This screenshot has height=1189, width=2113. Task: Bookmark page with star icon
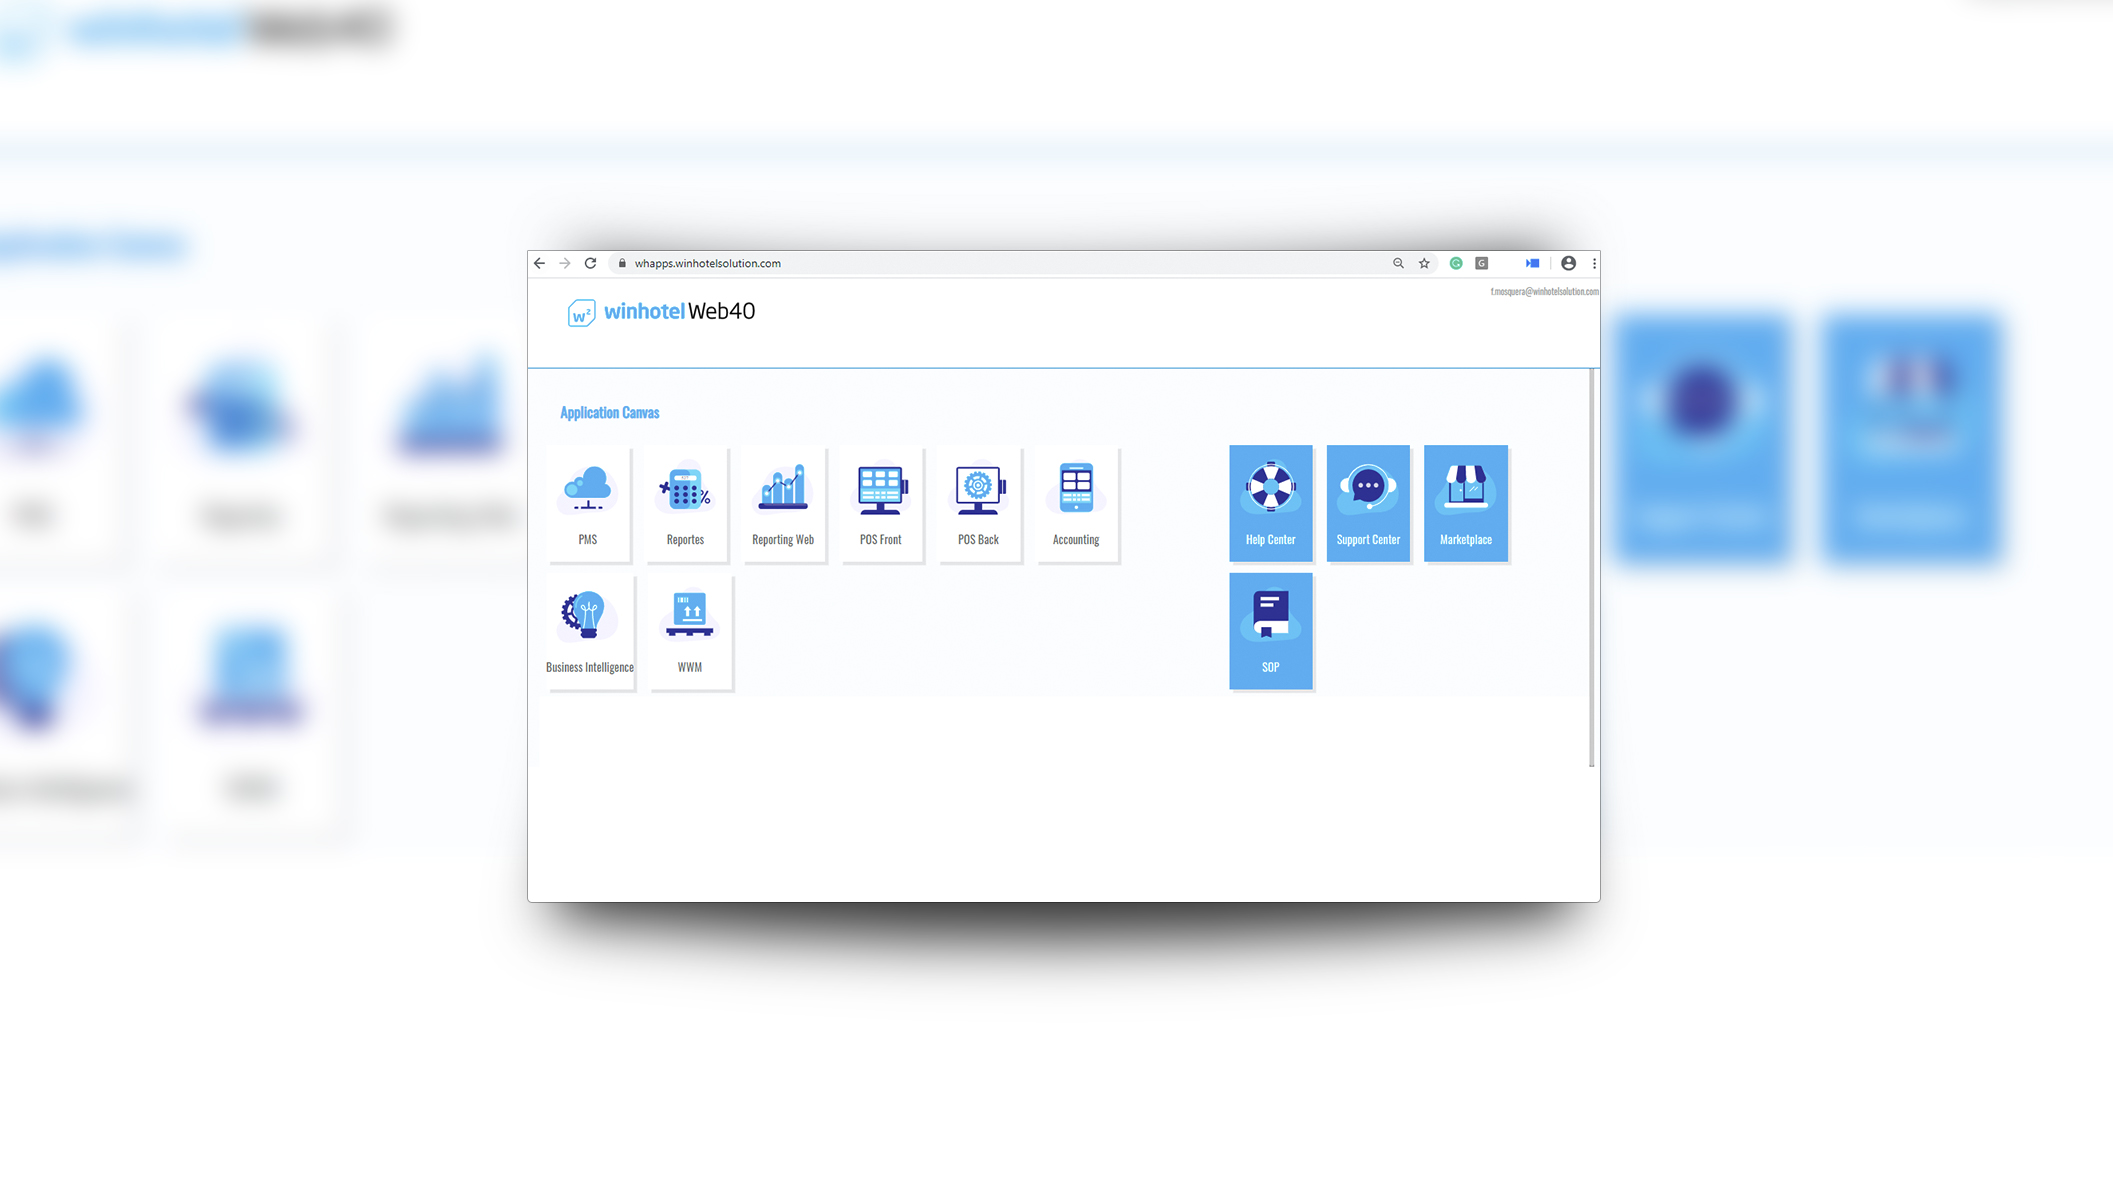coord(1424,263)
